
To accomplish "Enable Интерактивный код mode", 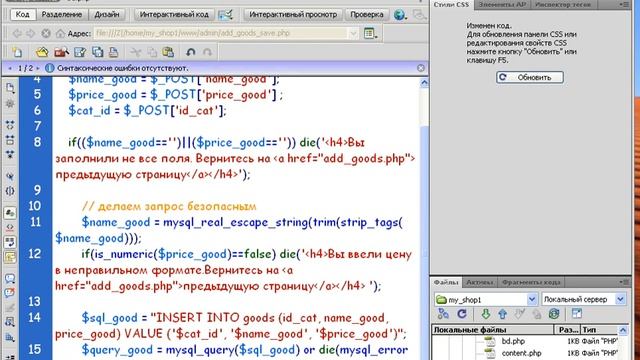I will [x=174, y=14].
